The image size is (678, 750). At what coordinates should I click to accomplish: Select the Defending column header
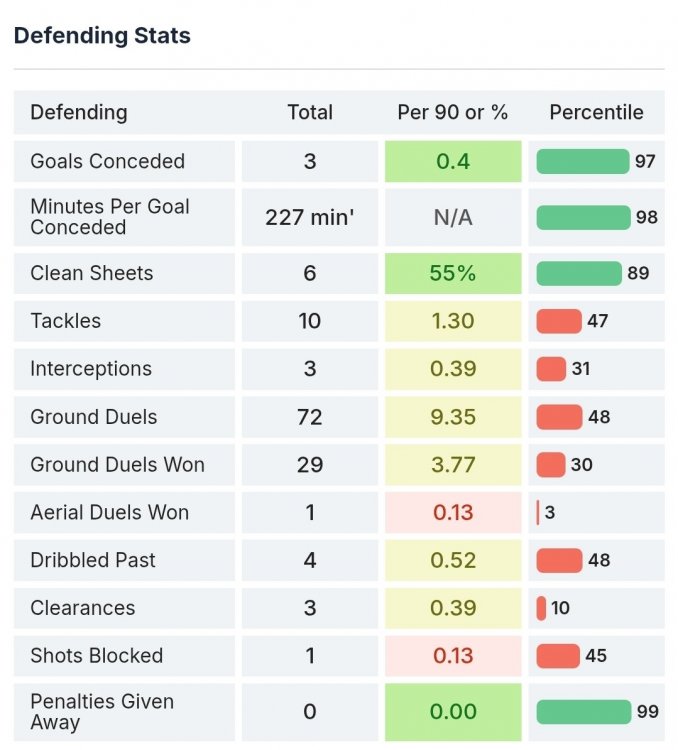click(79, 112)
